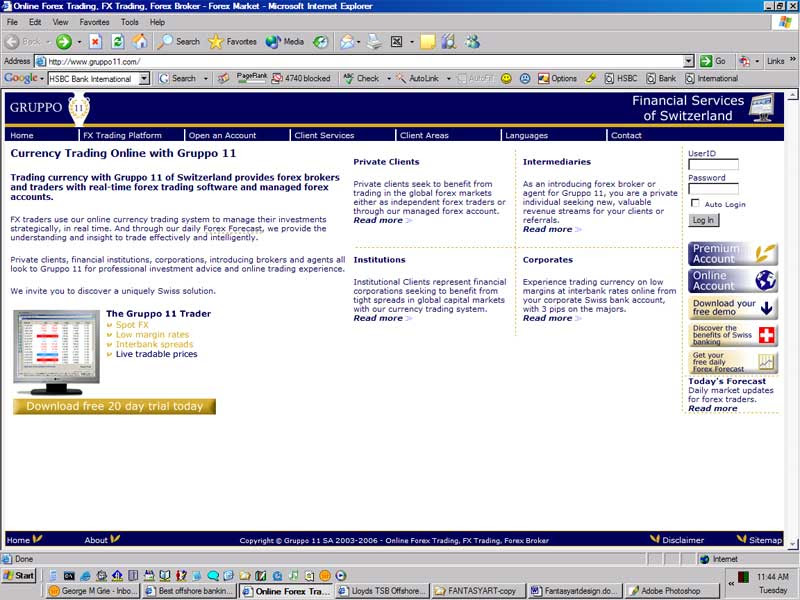800x600 pixels.
Task: Expand the Check button dropdown arrow
Action: 388,79
